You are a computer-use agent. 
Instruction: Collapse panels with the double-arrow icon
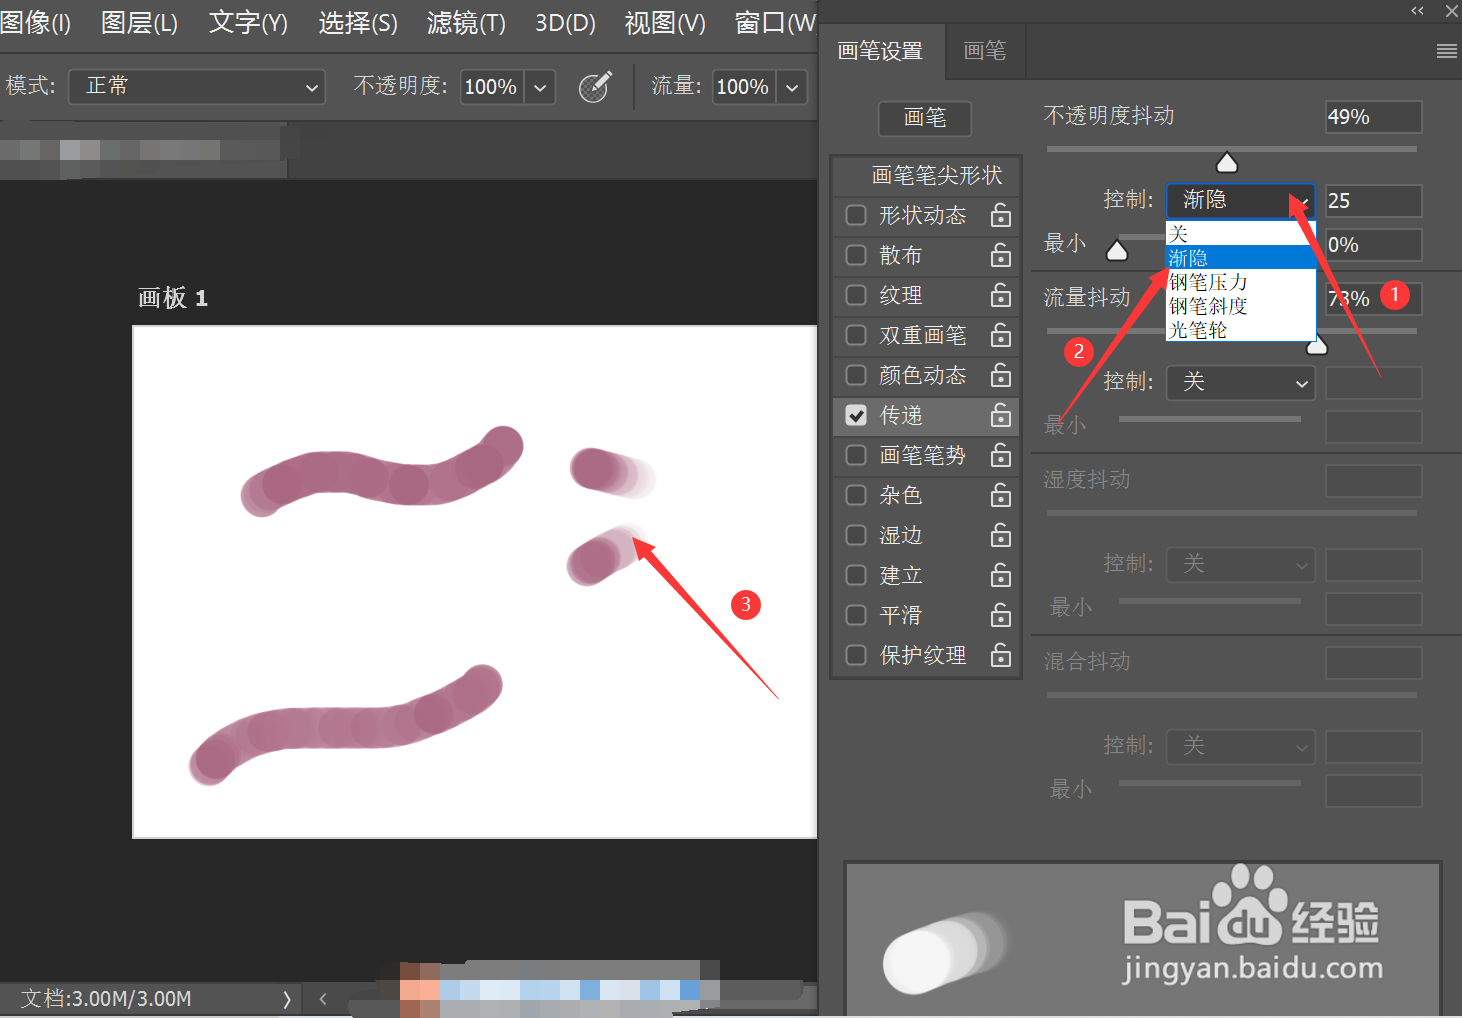pyautogui.click(x=1416, y=11)
